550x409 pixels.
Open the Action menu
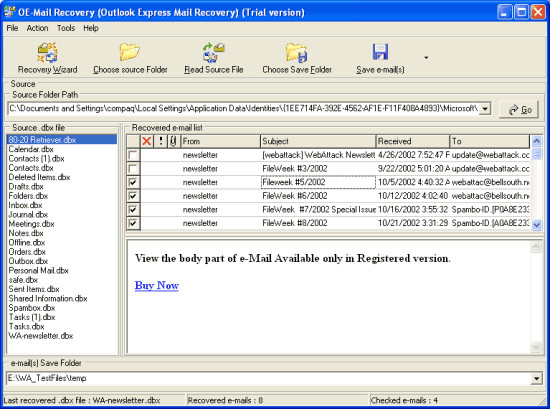point(38,28)
